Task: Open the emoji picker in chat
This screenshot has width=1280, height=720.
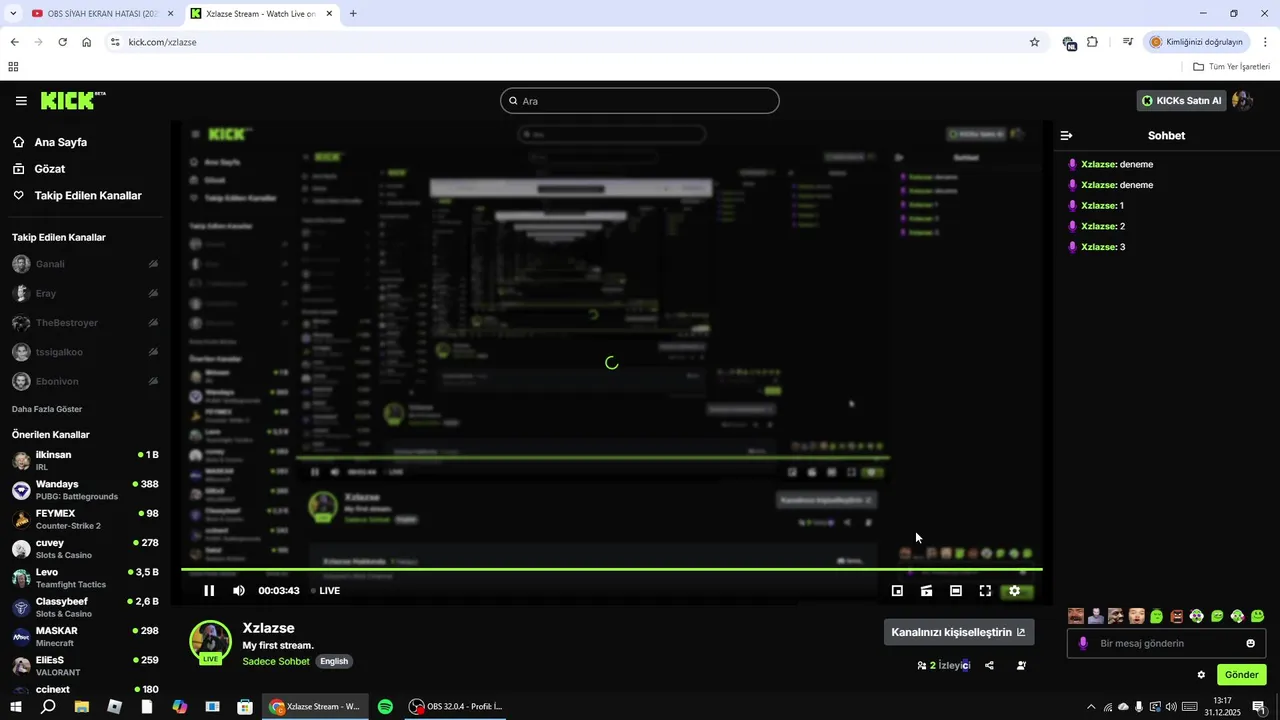Action: (1250, 643)
